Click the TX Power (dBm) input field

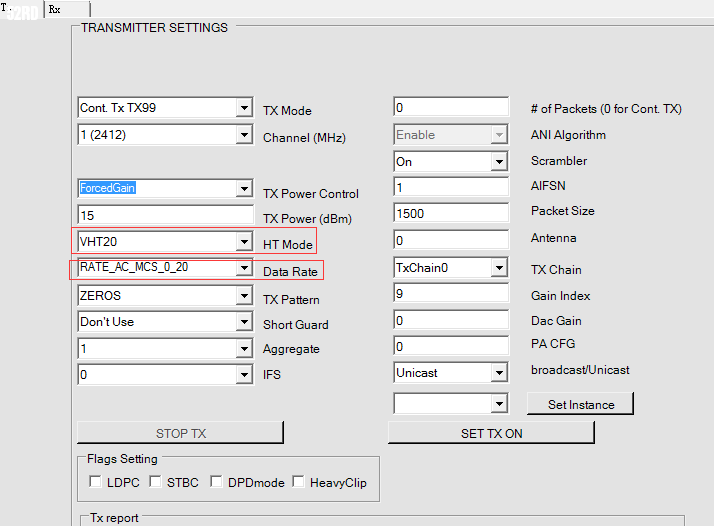(165, 215)
